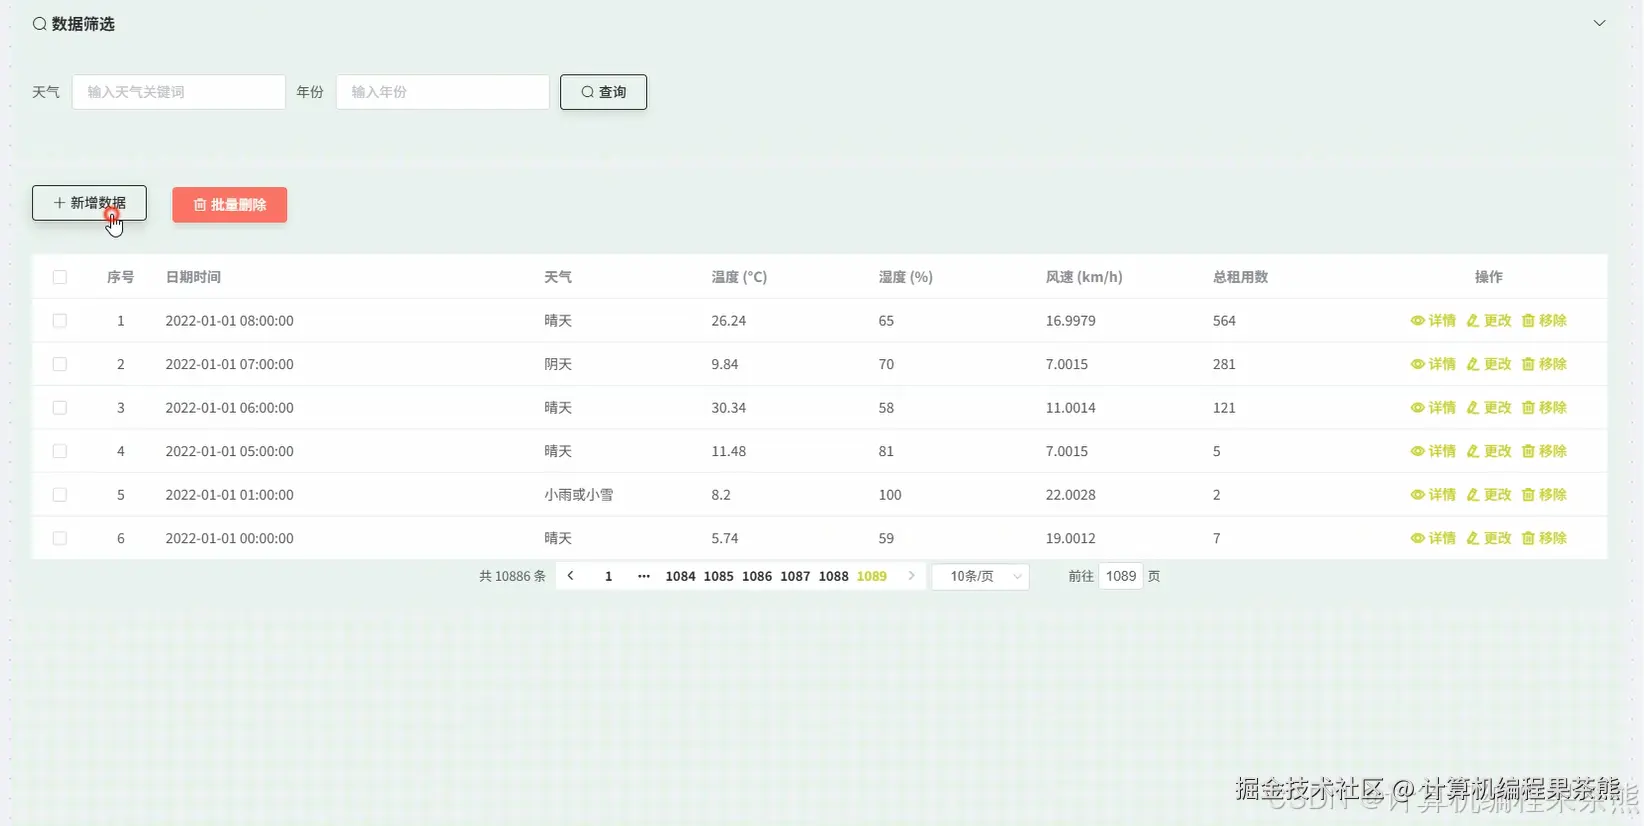The image size is (1644, 826).
Task: Go to the previous page with the left arrow
Action: [570, 576]
